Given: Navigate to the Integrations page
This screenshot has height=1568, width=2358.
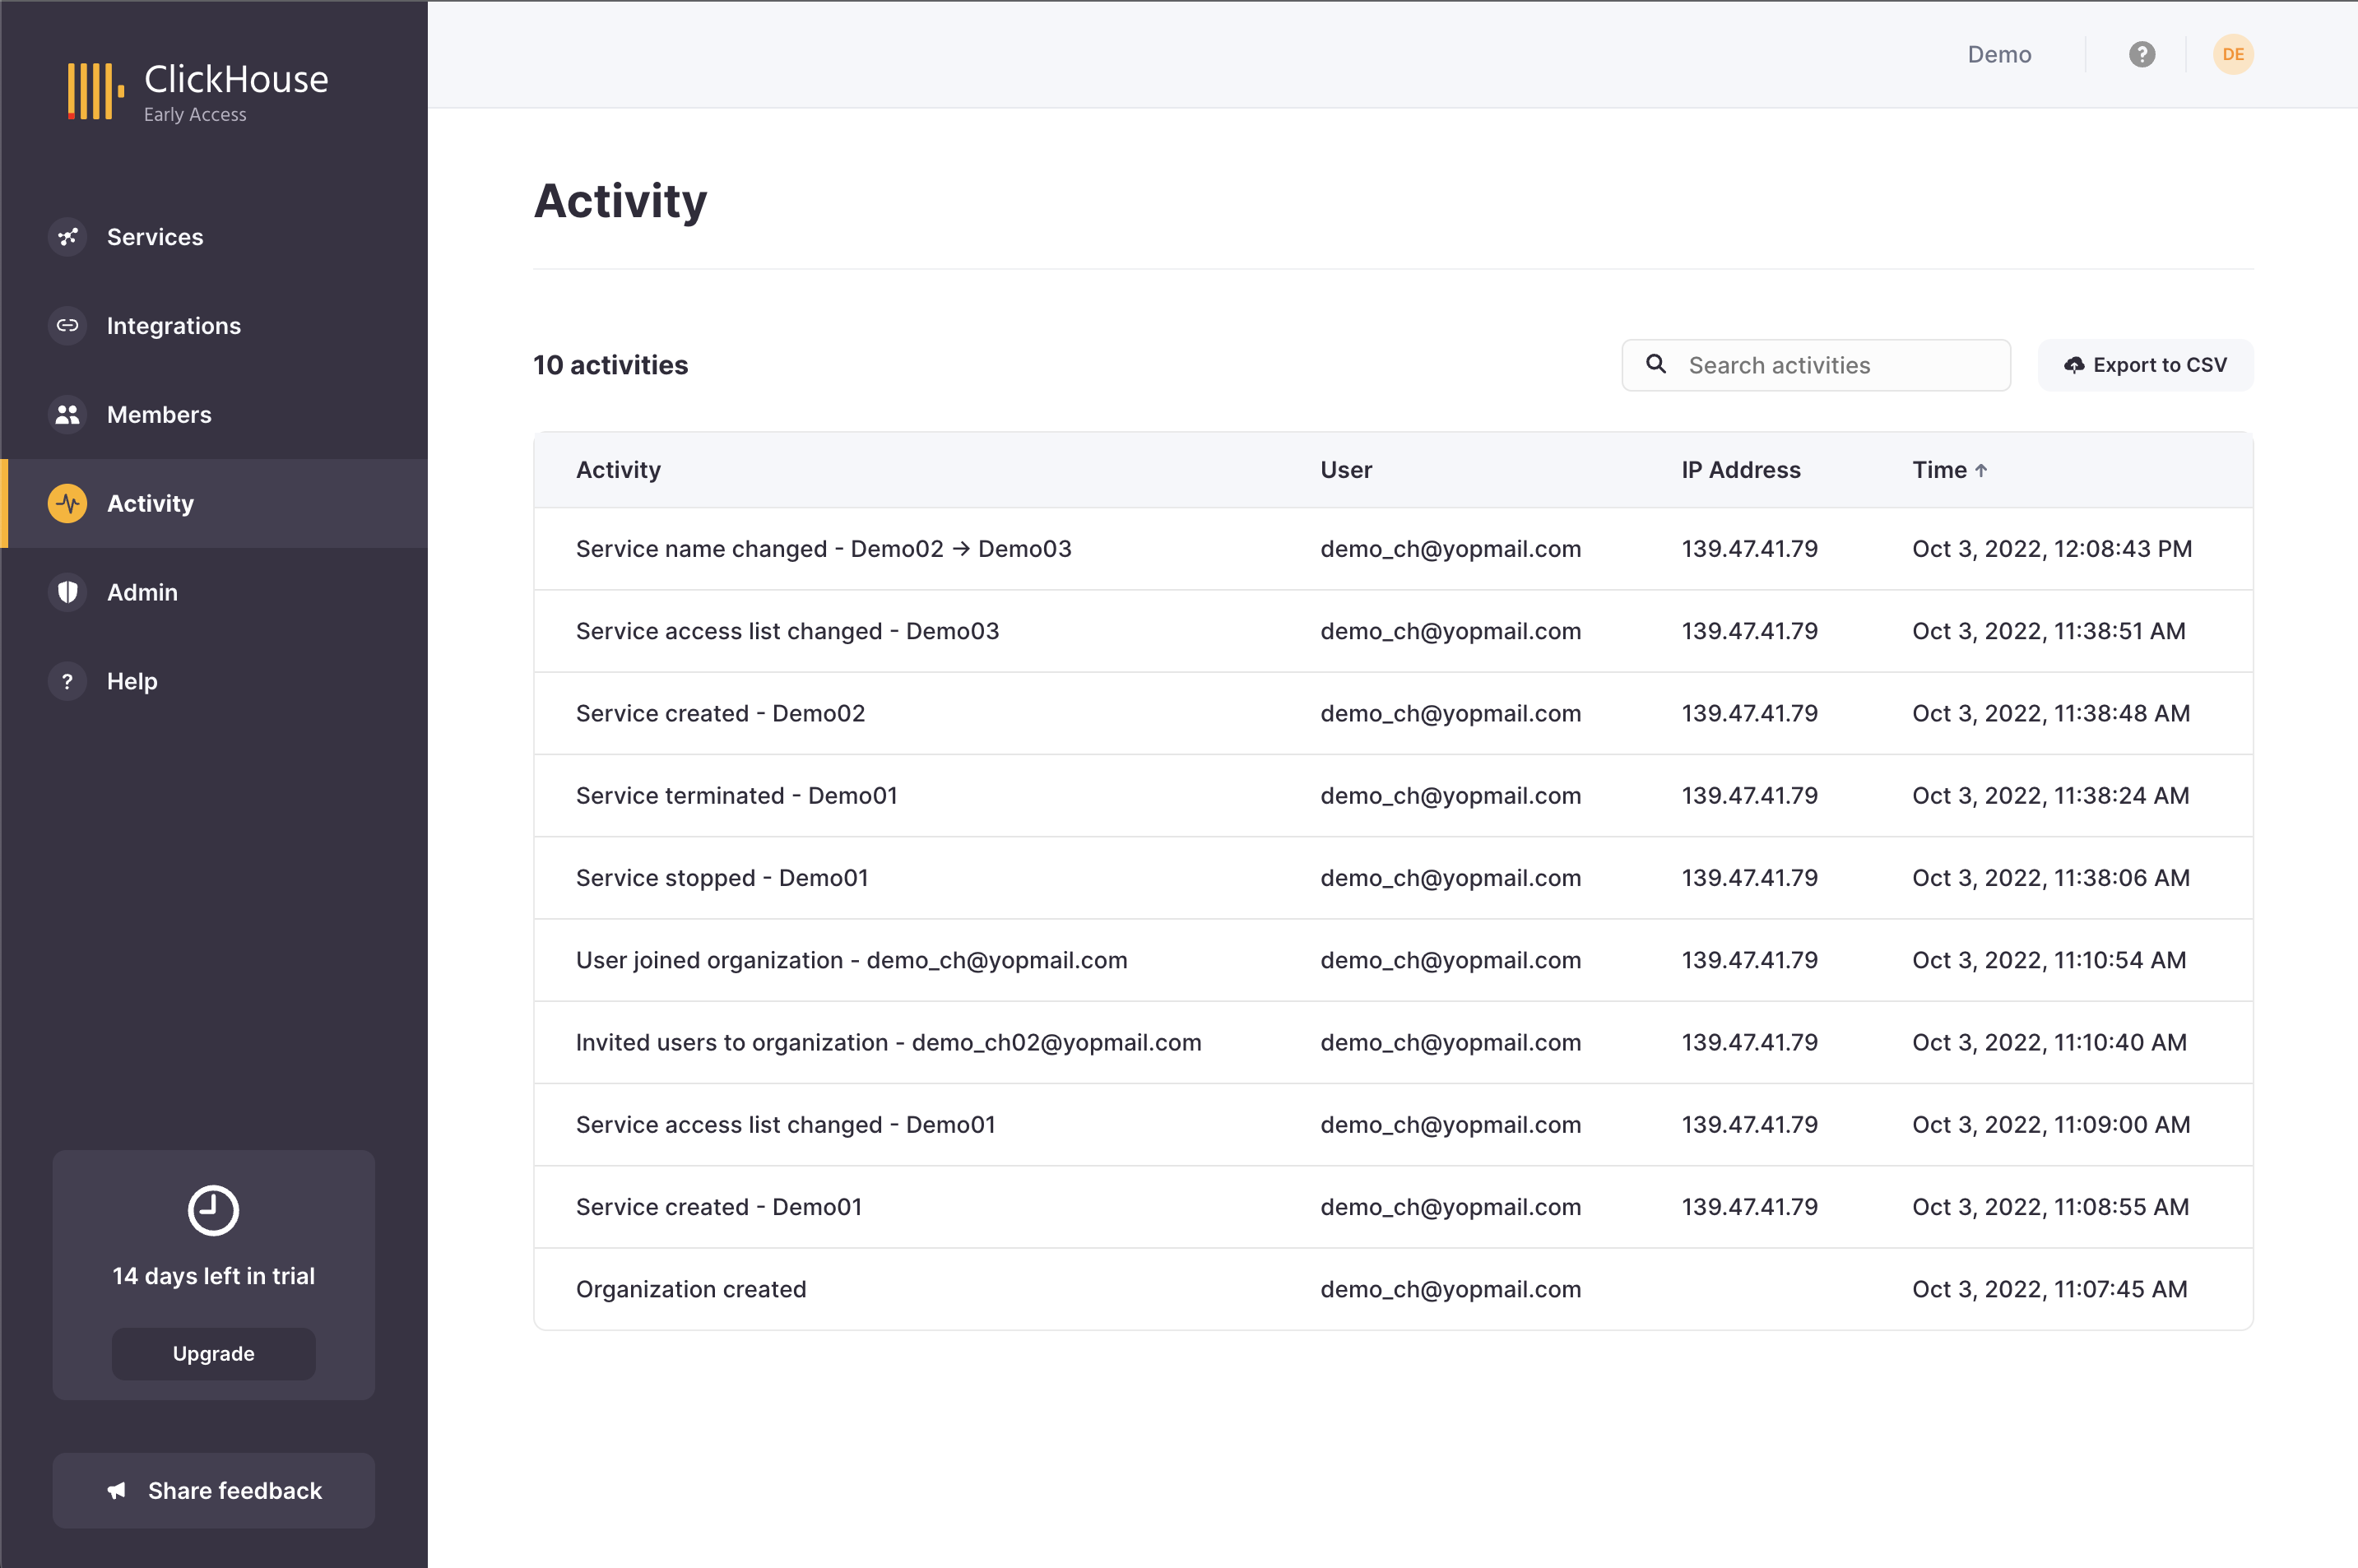Looking at the screenshot, I should 173,326.
